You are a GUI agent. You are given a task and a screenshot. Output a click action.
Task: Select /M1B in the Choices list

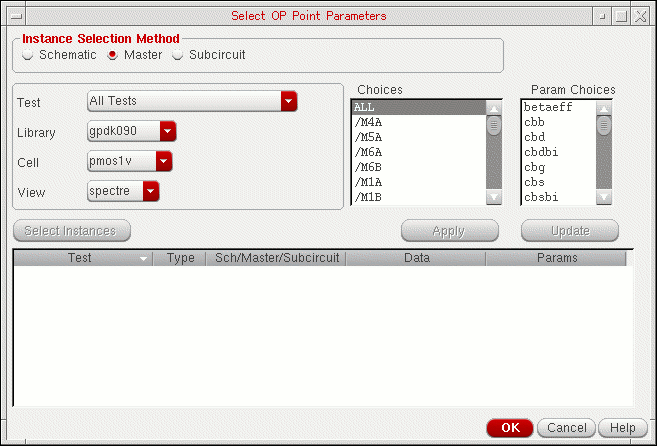[x=419, y=197]
